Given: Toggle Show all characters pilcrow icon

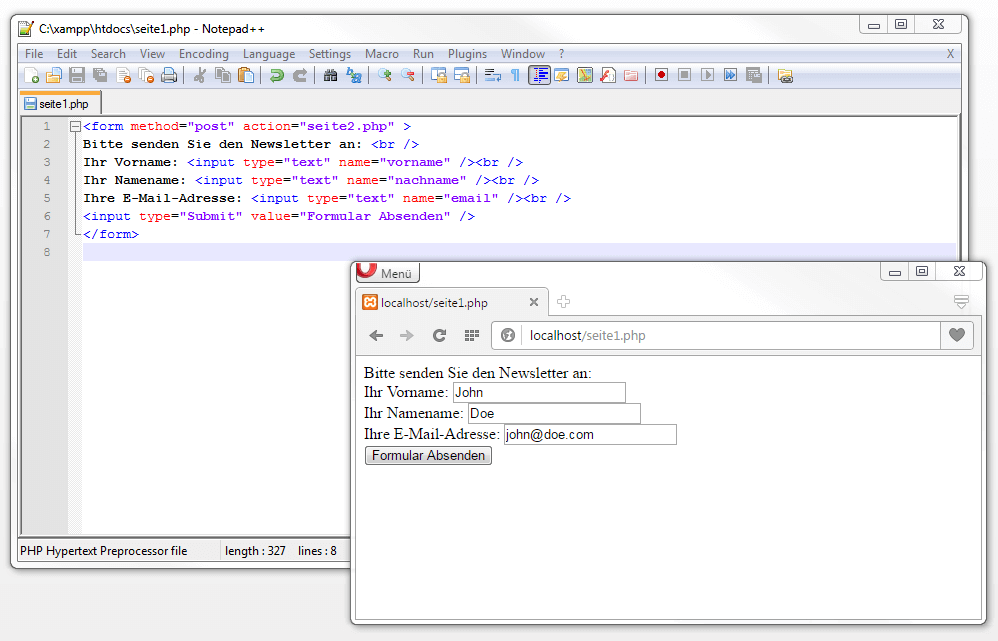Looking at the screenshot, I should click(516, 76).
